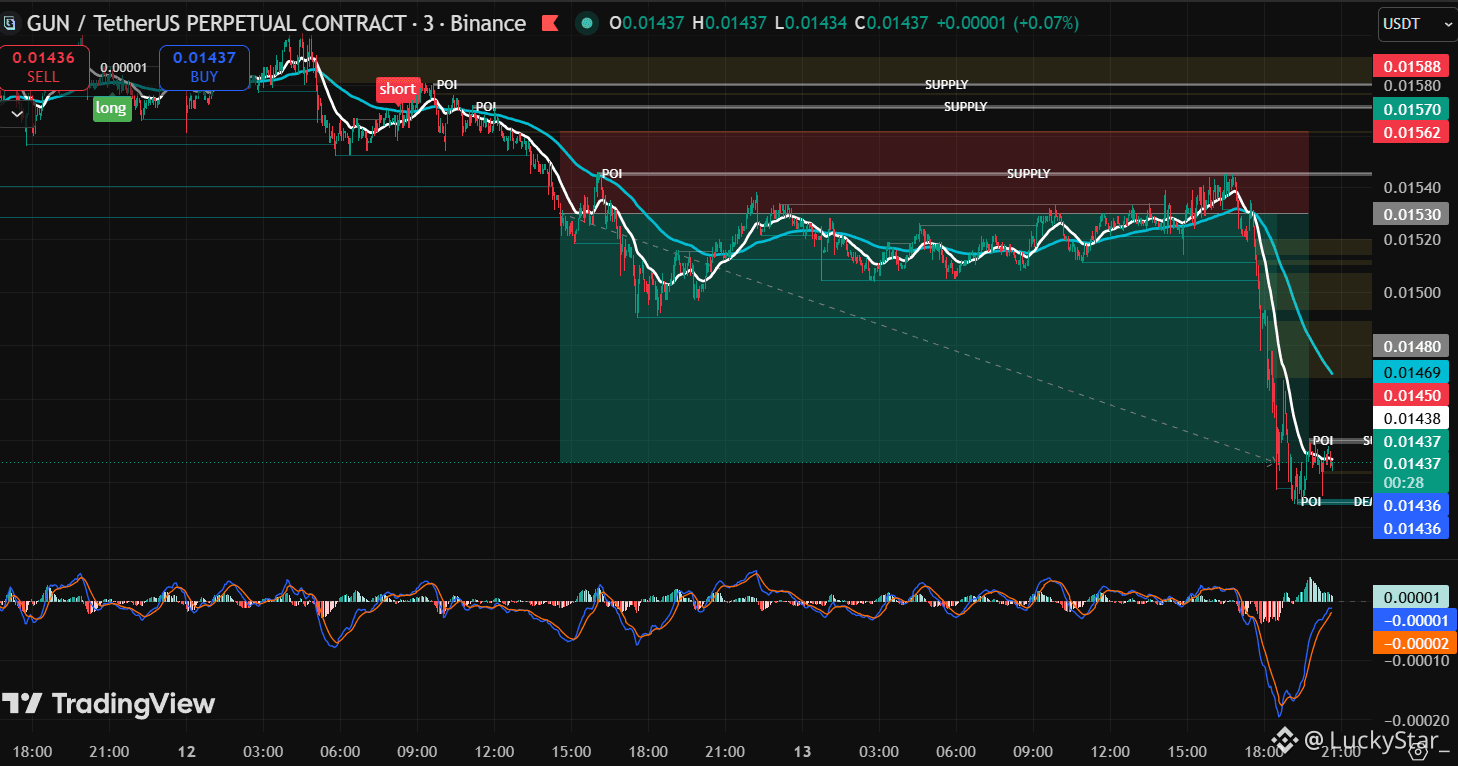
Task: Click the 0.01540 price axis tick
Action: coord(1412,188)
